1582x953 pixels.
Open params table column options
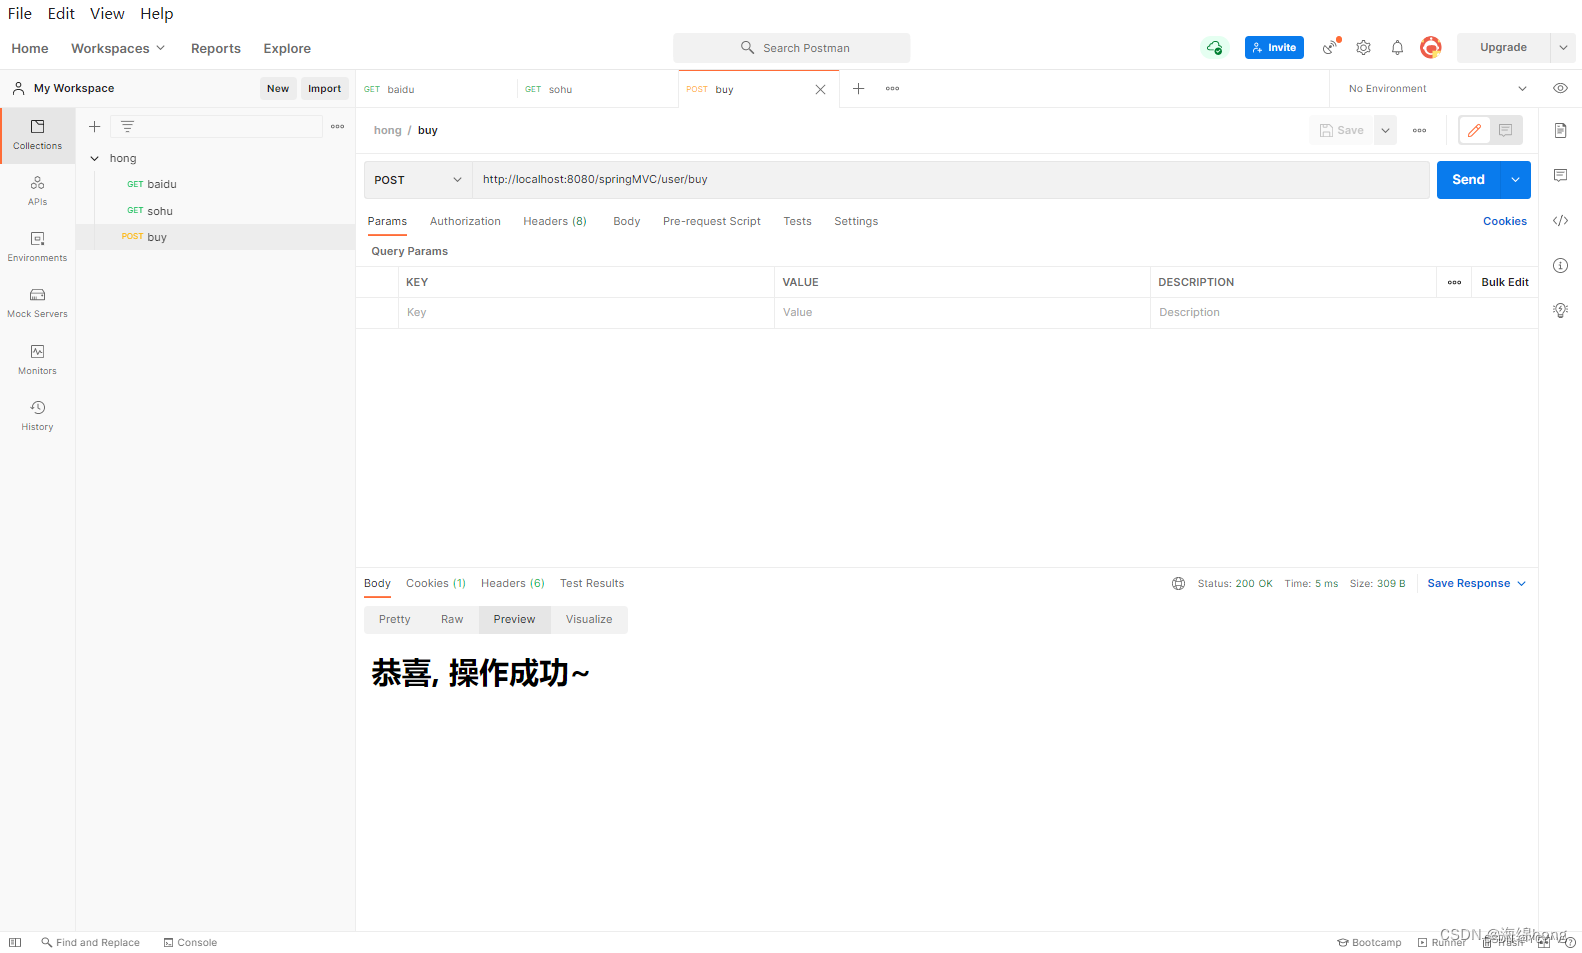click(x=1454, y=282)
